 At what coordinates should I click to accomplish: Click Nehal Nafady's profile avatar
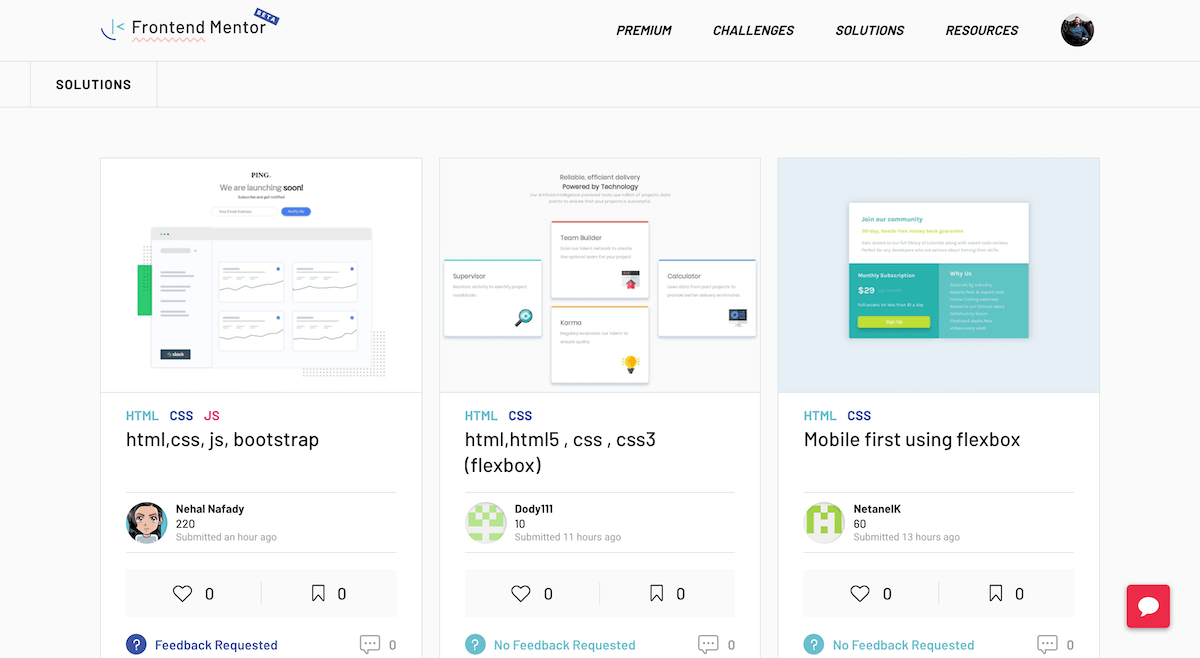[147, 522]
